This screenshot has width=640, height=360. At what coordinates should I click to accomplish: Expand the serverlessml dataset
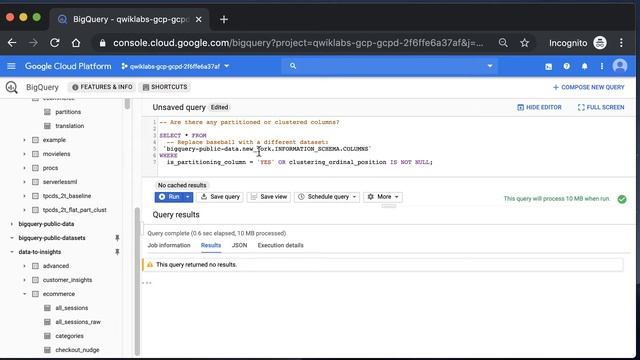24,182
